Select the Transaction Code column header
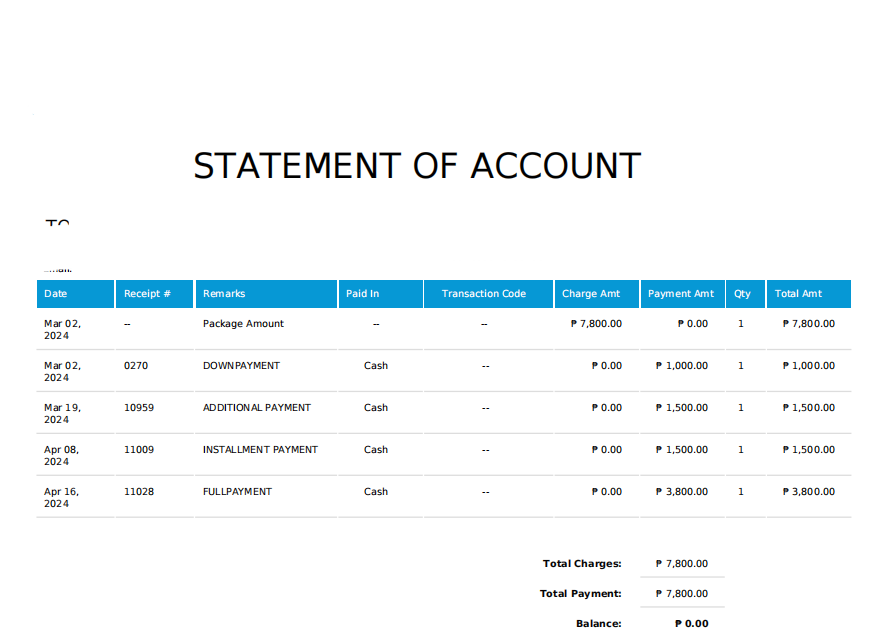 [488, 294]
